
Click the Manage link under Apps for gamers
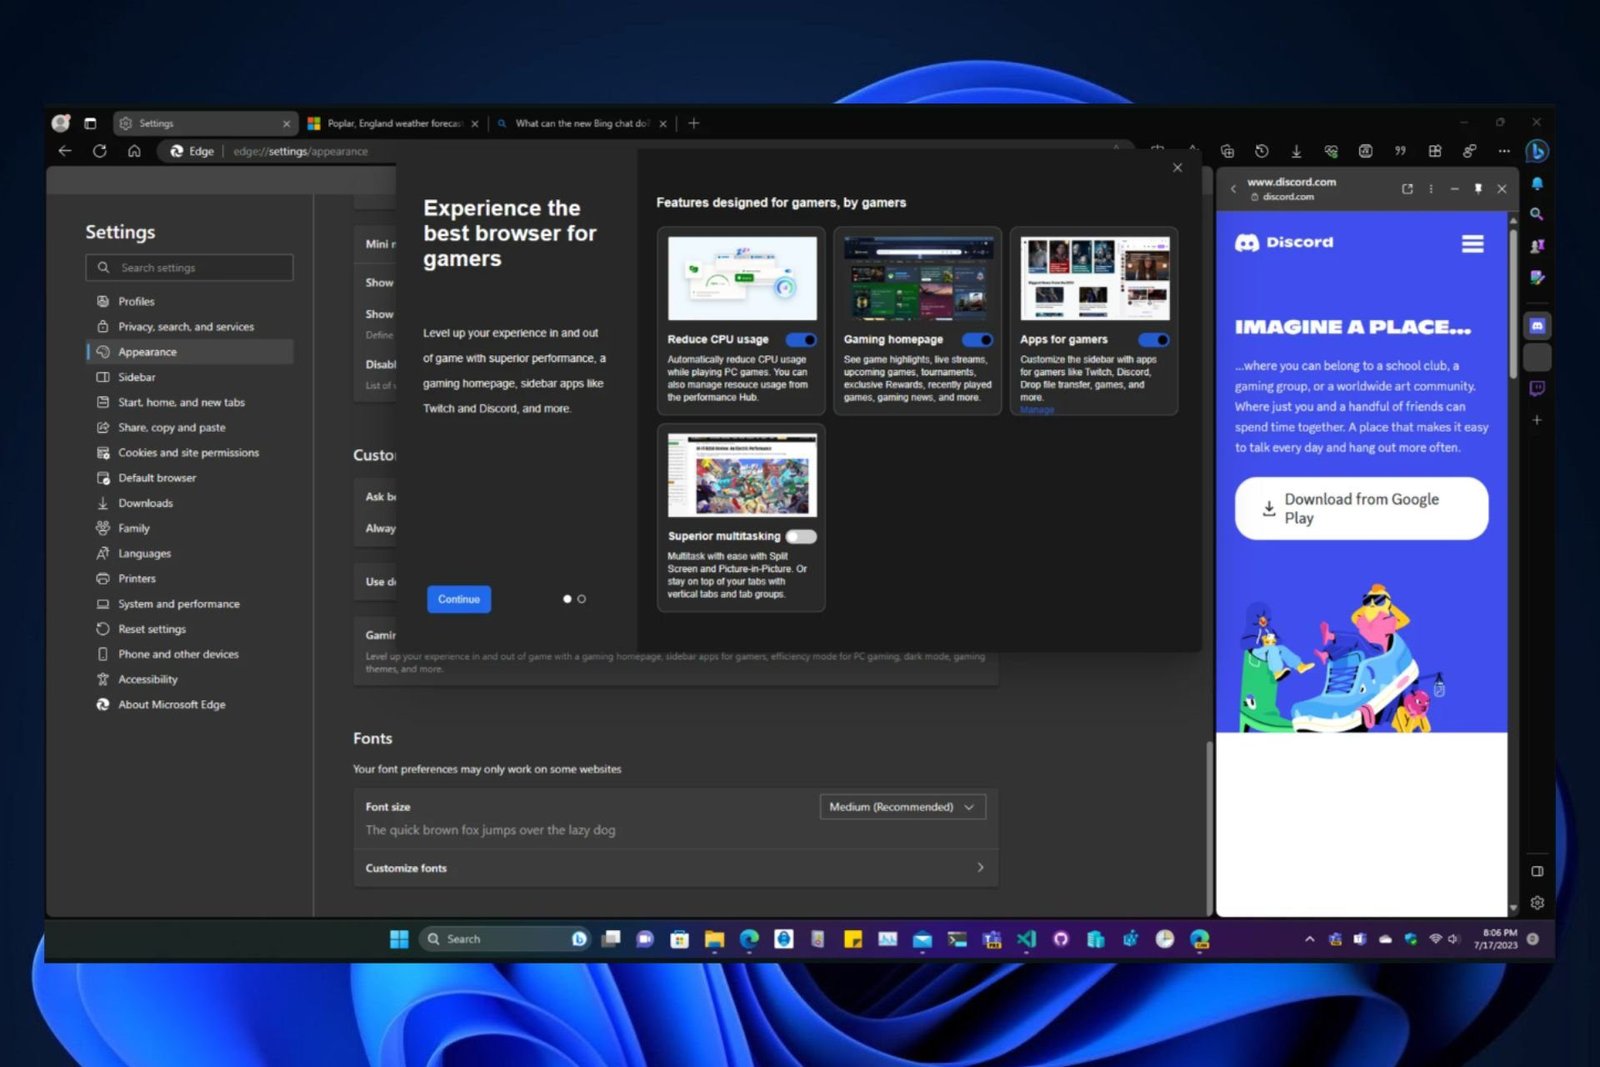click(x=1037, y=409)
